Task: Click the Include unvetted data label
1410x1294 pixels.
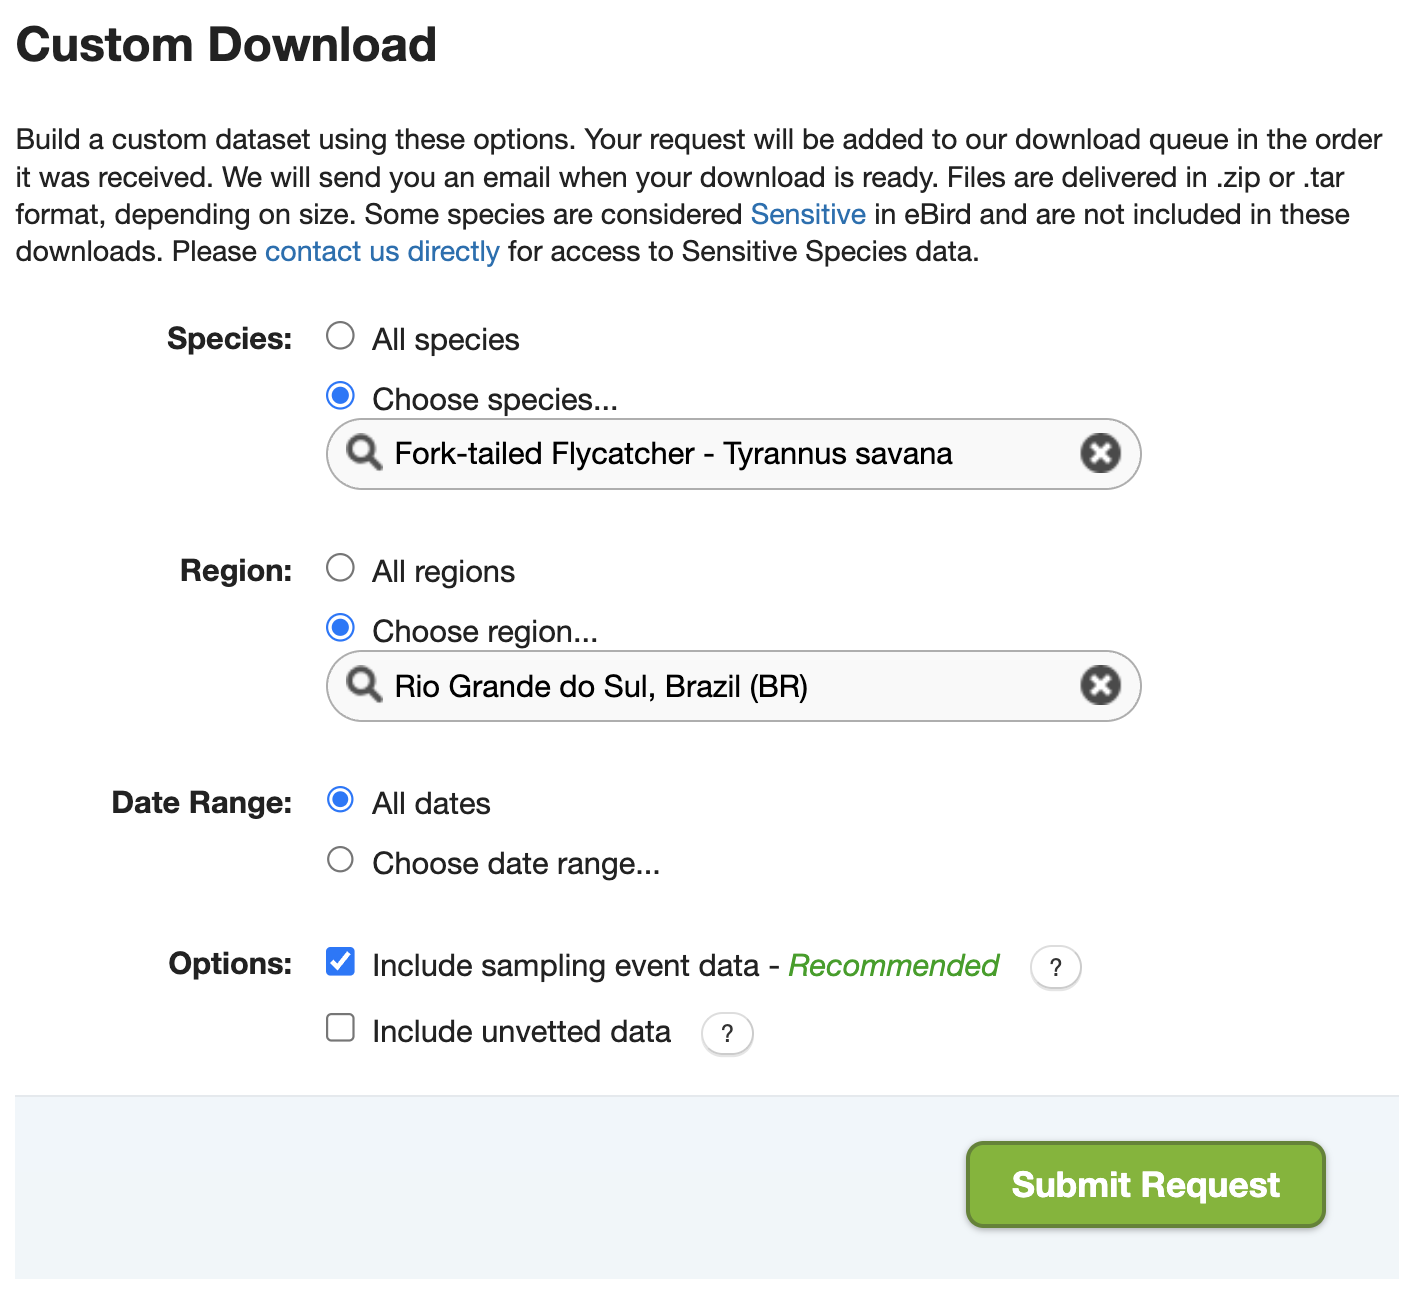Action: [x=521, y=1032]
